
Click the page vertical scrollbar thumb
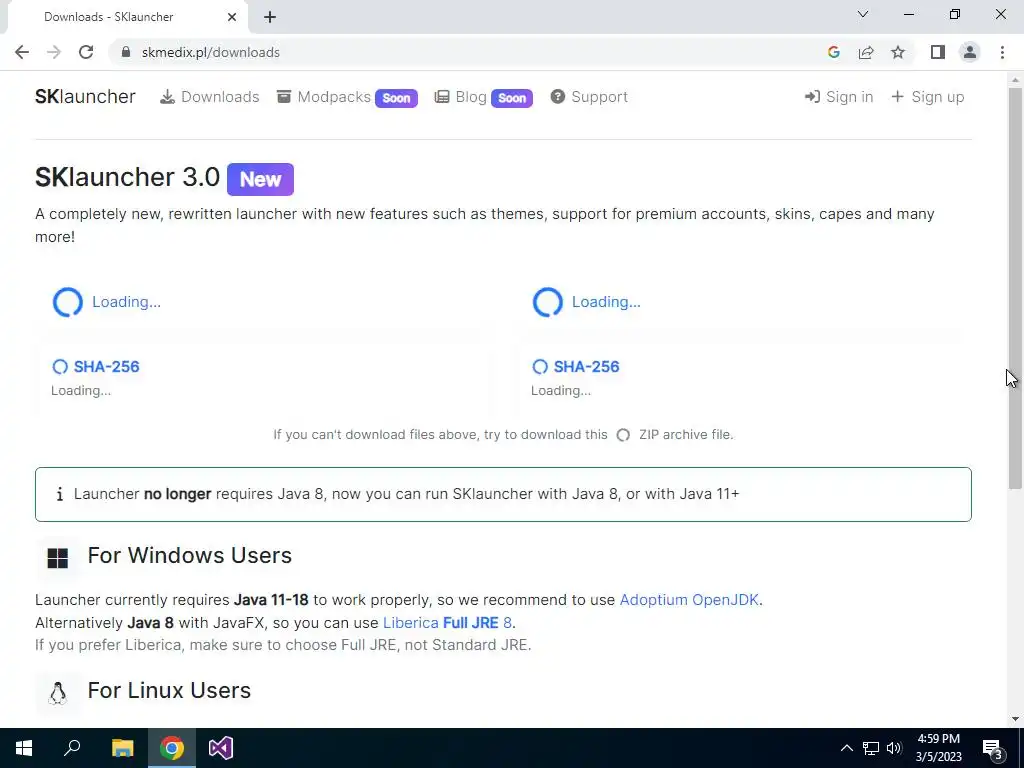(1015, 287)
